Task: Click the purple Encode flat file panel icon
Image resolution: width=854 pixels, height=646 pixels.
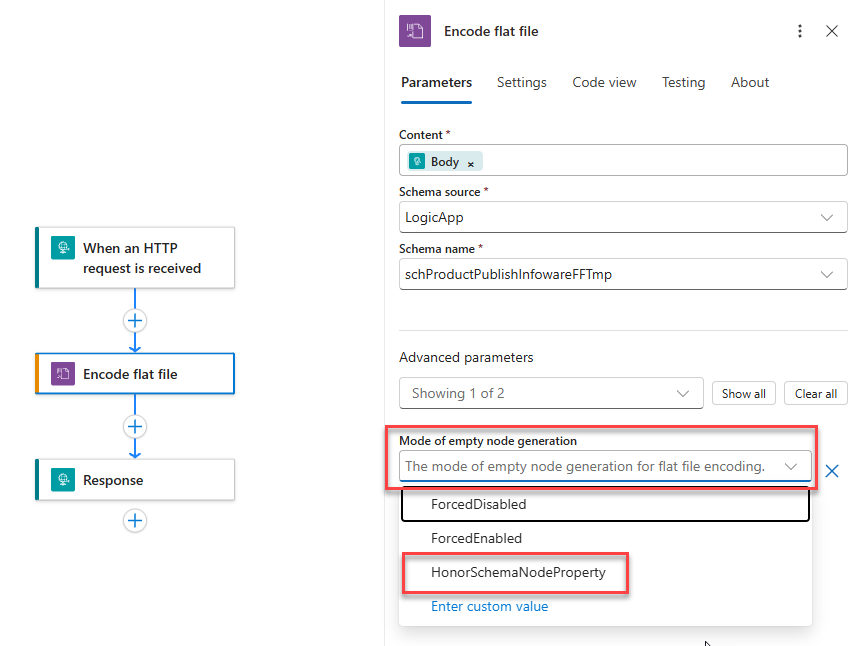Action: [415, 31]
